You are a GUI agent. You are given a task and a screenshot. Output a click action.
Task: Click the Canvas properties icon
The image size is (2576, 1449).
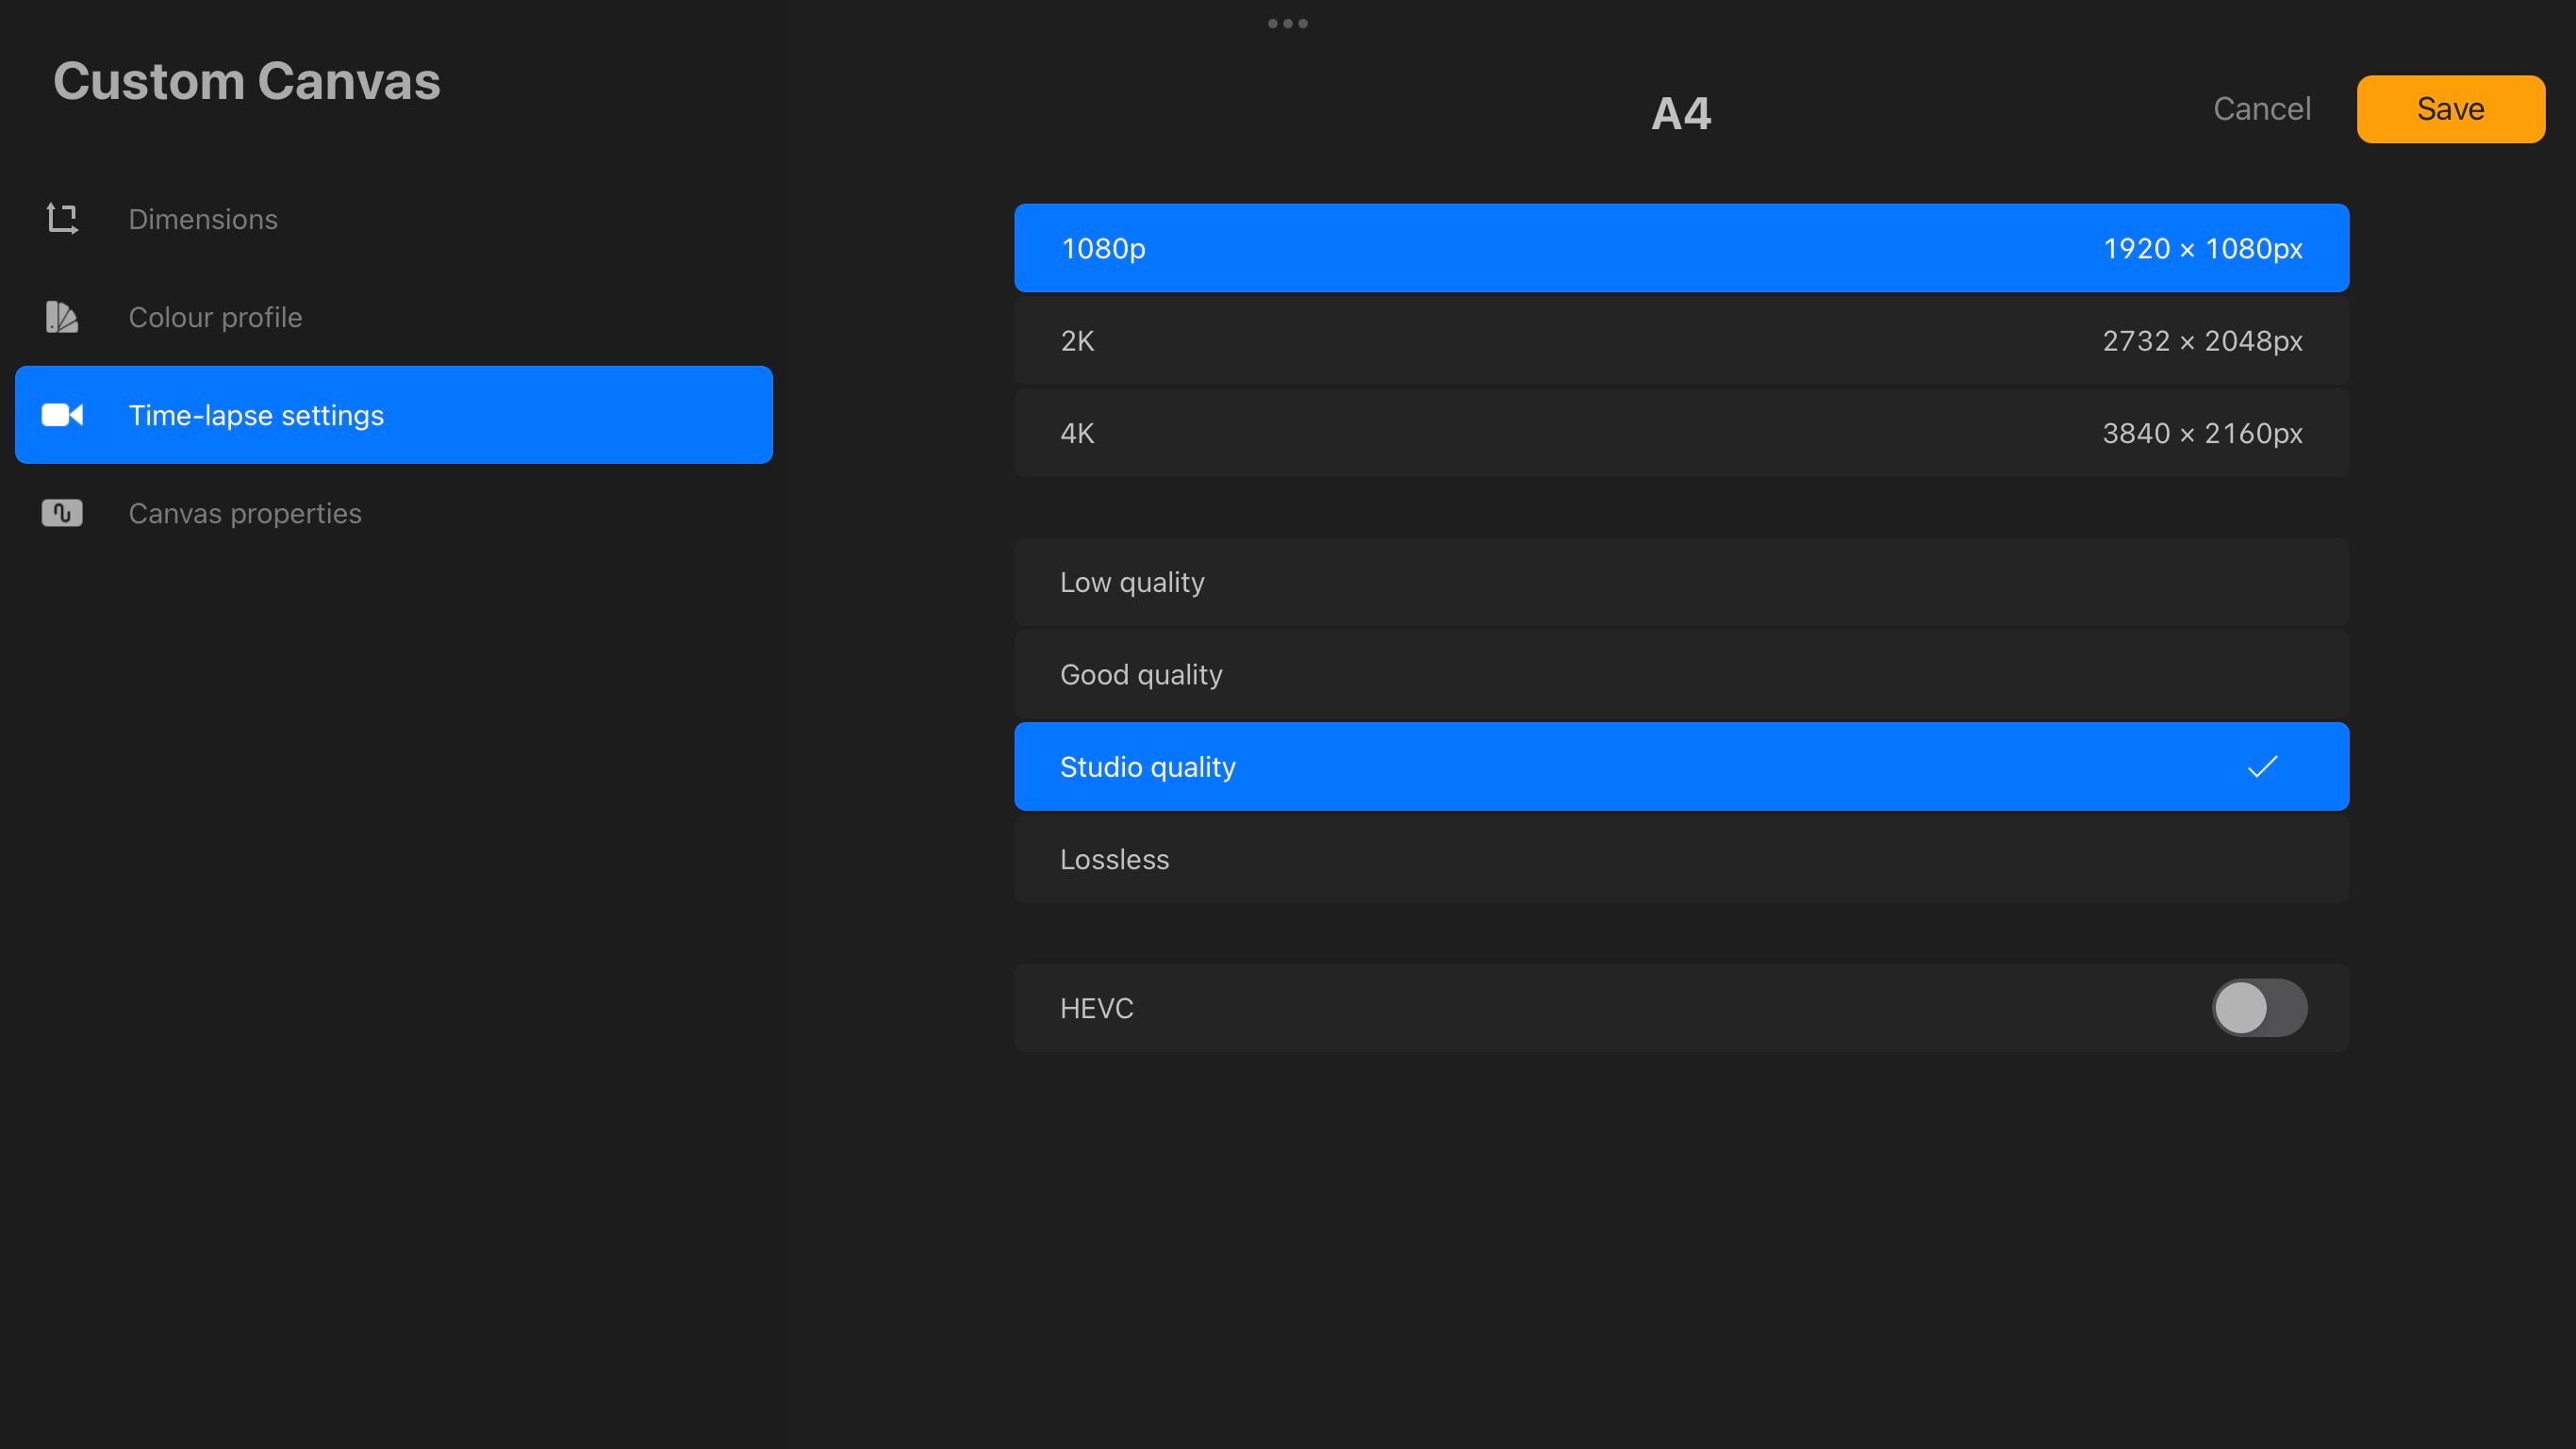coord(61,513)
